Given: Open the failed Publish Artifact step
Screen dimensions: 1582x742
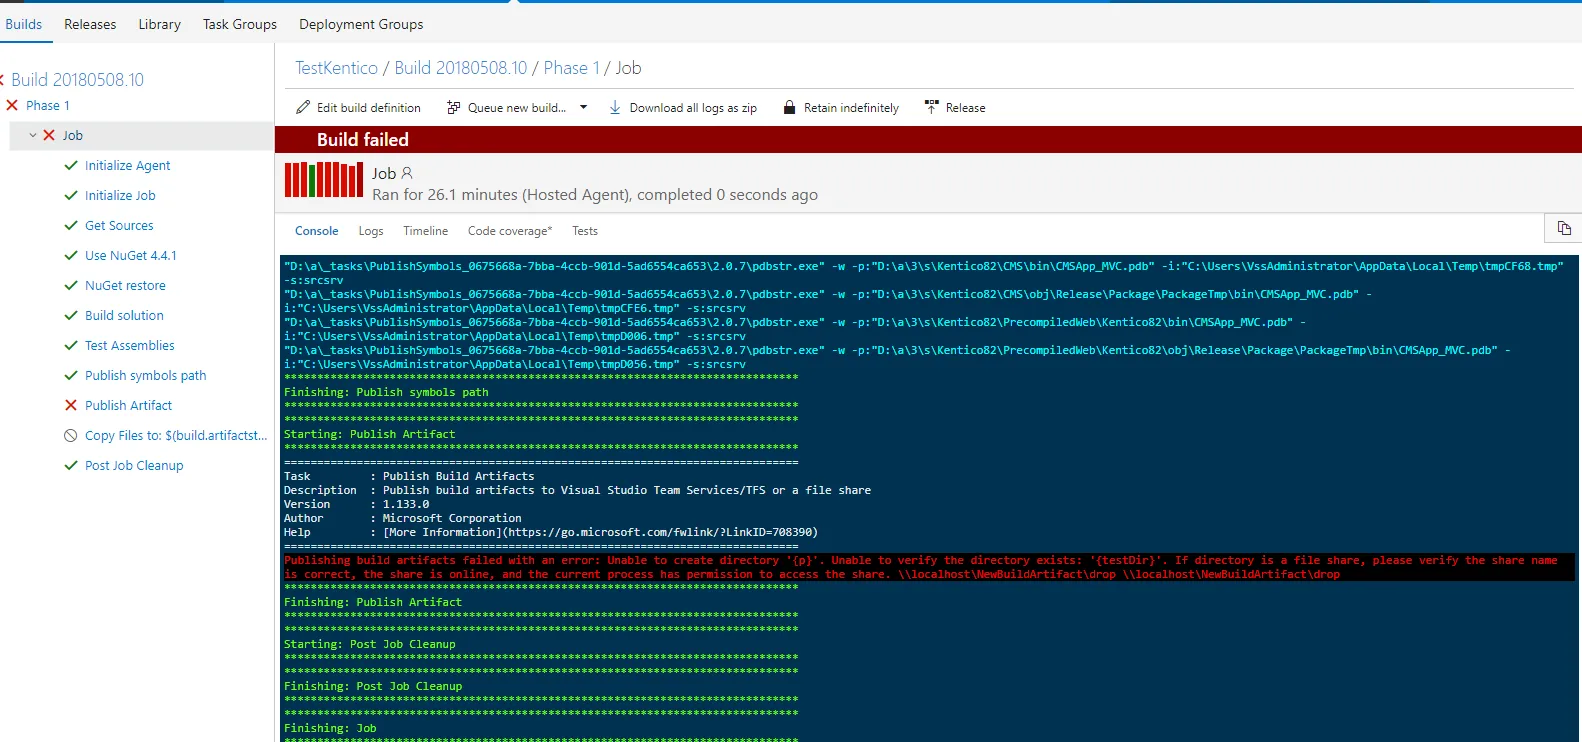Looking at the screenshot, I should click(x=128, y=405).
